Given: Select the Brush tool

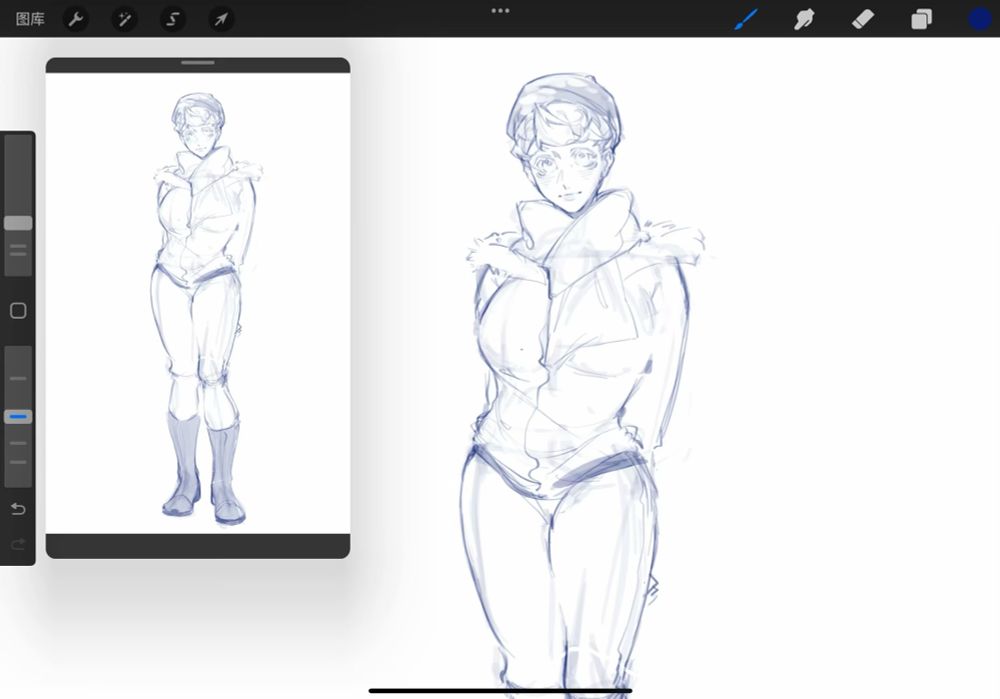Looking at the screenshot, I should click(x=746, y=19).
